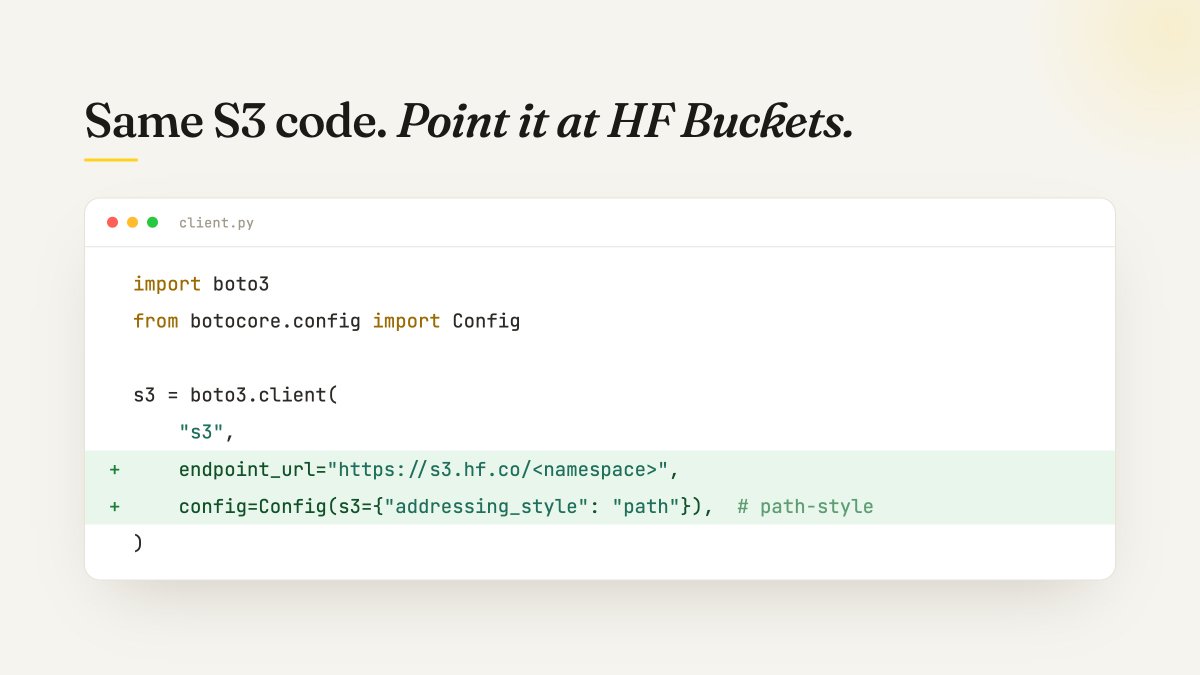Click the '# path-style' comment

click(805, 506)
